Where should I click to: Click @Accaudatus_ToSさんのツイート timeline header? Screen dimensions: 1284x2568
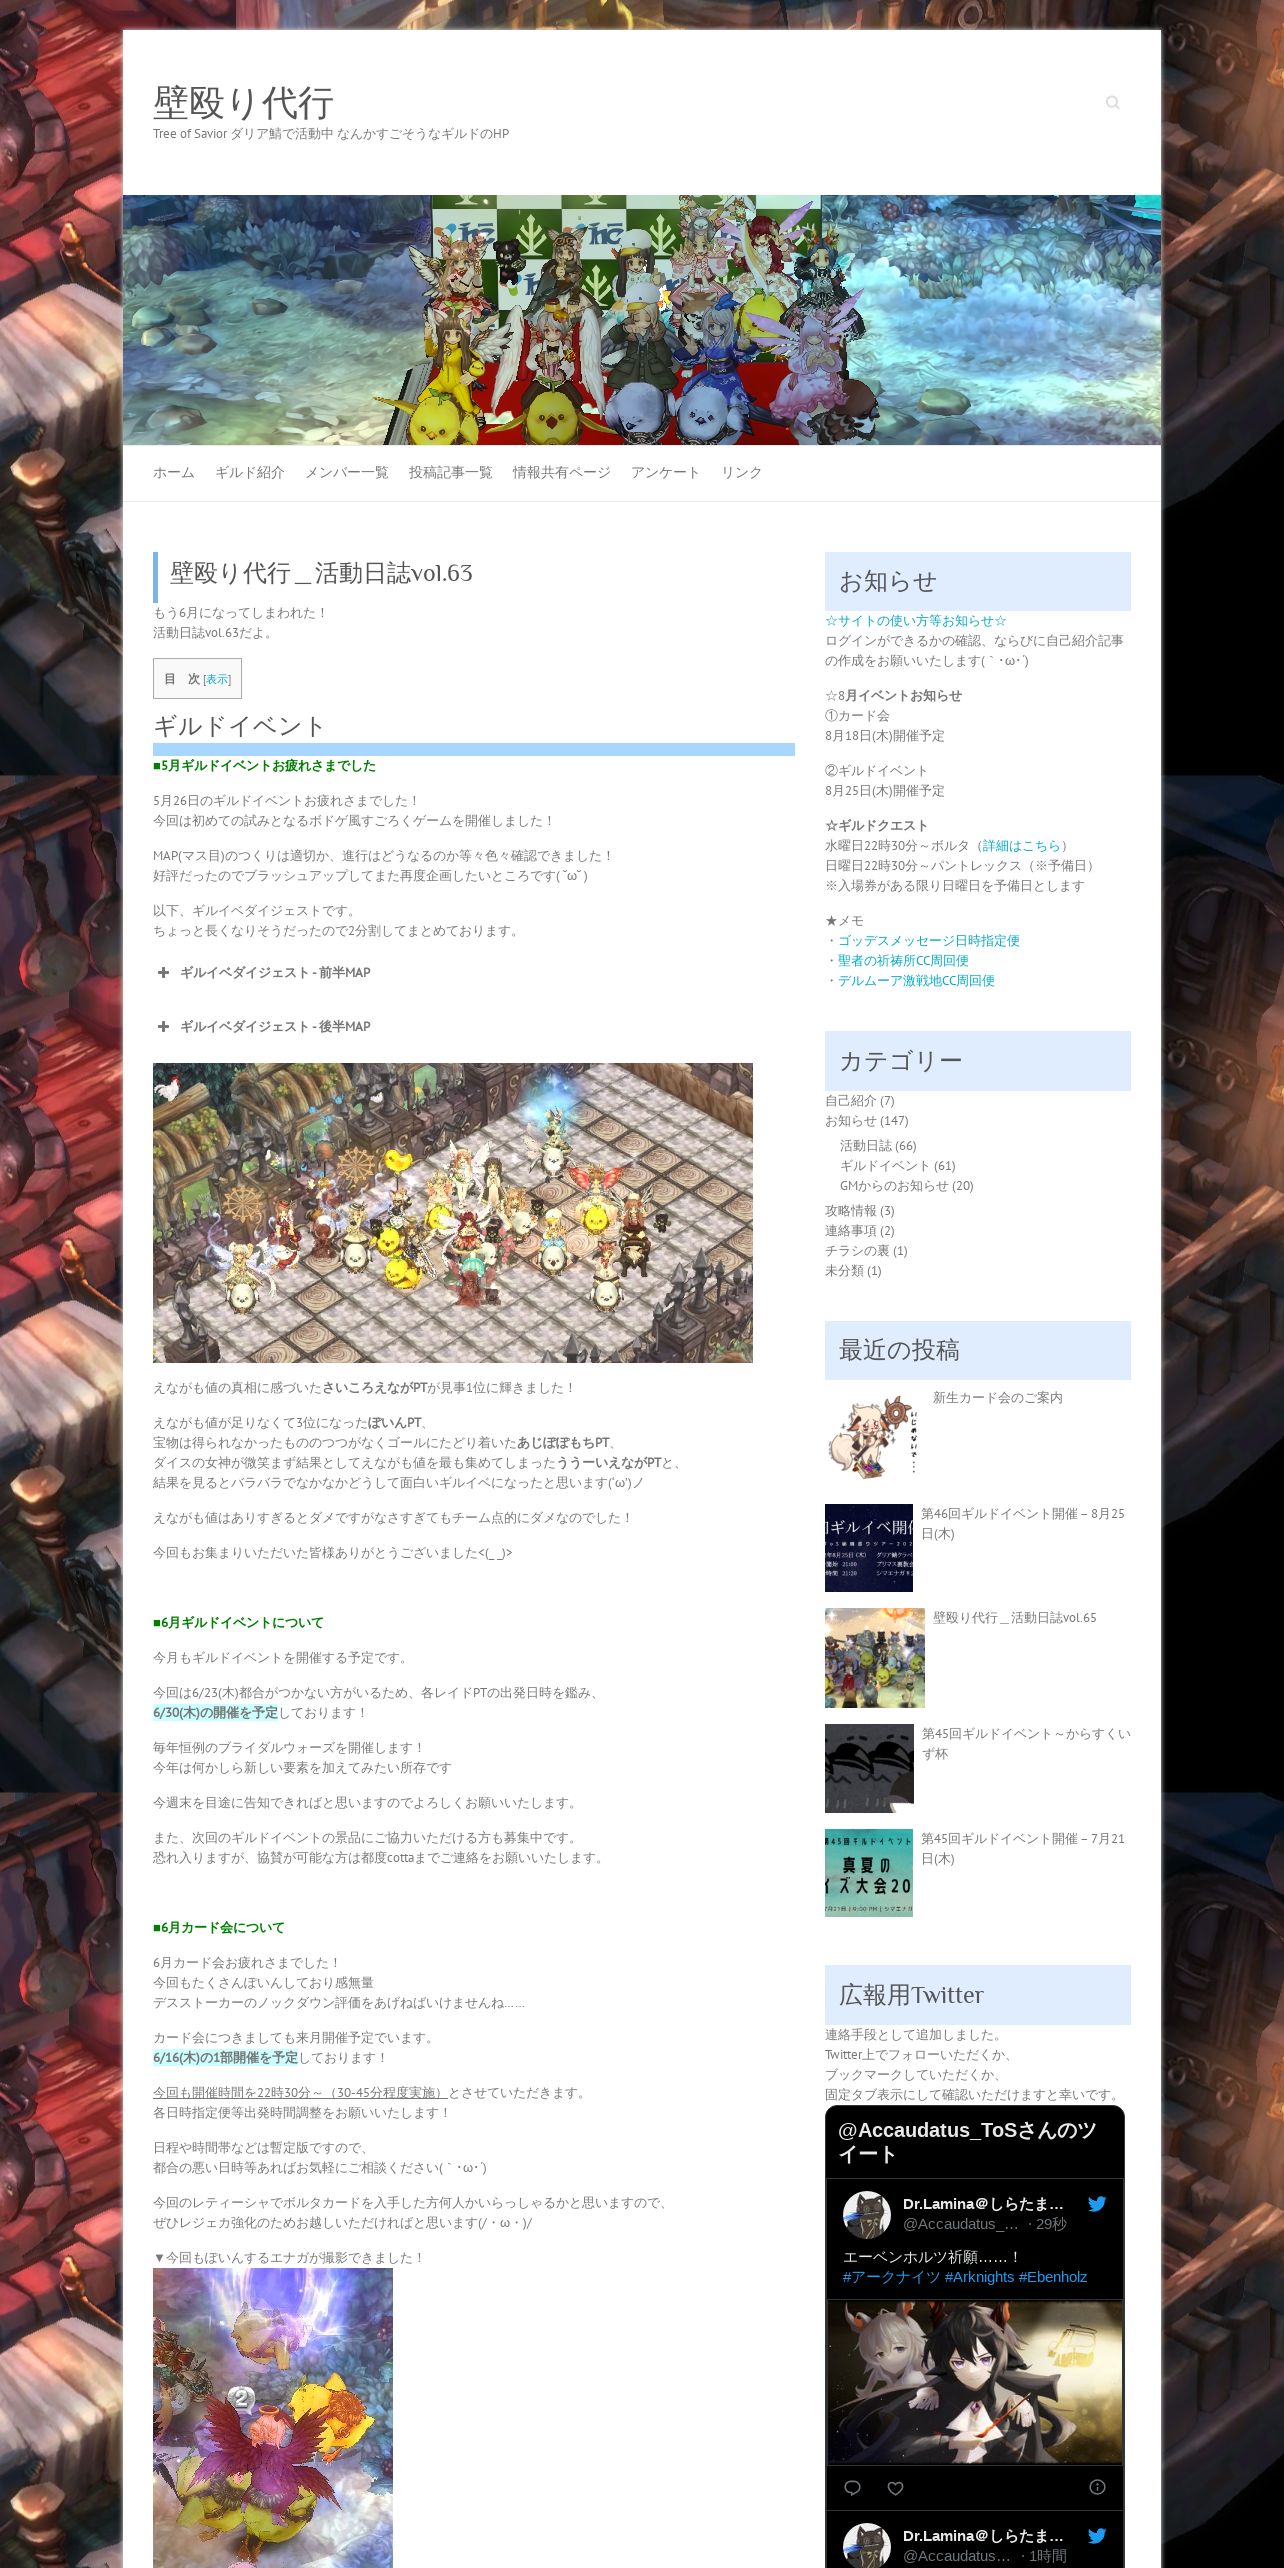pyautogui.click(x=967, y=2142)
